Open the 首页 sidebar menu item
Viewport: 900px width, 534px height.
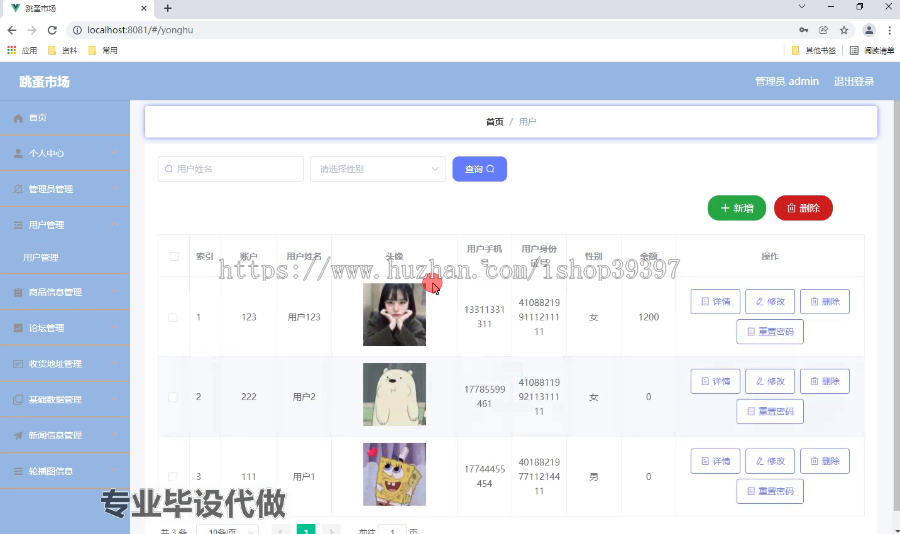[65, 118]
